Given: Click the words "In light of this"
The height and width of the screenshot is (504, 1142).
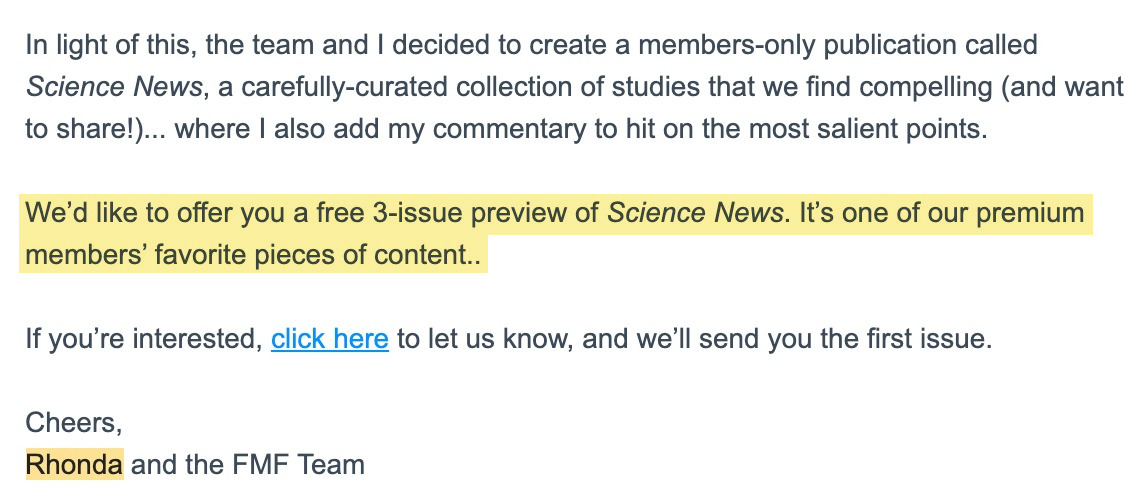Looking at the screenshot, I should pos(110,44).
